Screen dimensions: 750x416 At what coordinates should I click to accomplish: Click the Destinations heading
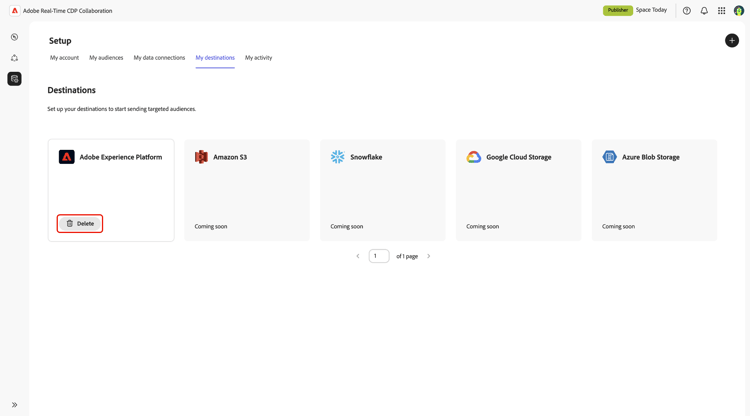(71, 90)
